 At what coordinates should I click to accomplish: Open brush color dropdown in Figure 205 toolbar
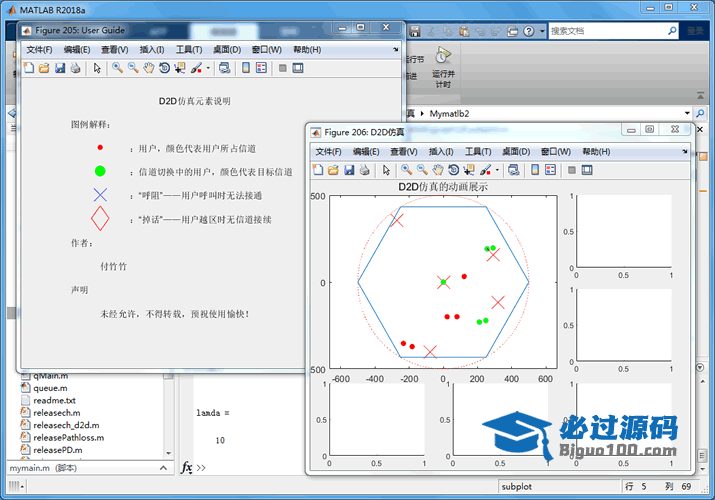point(208,68)
